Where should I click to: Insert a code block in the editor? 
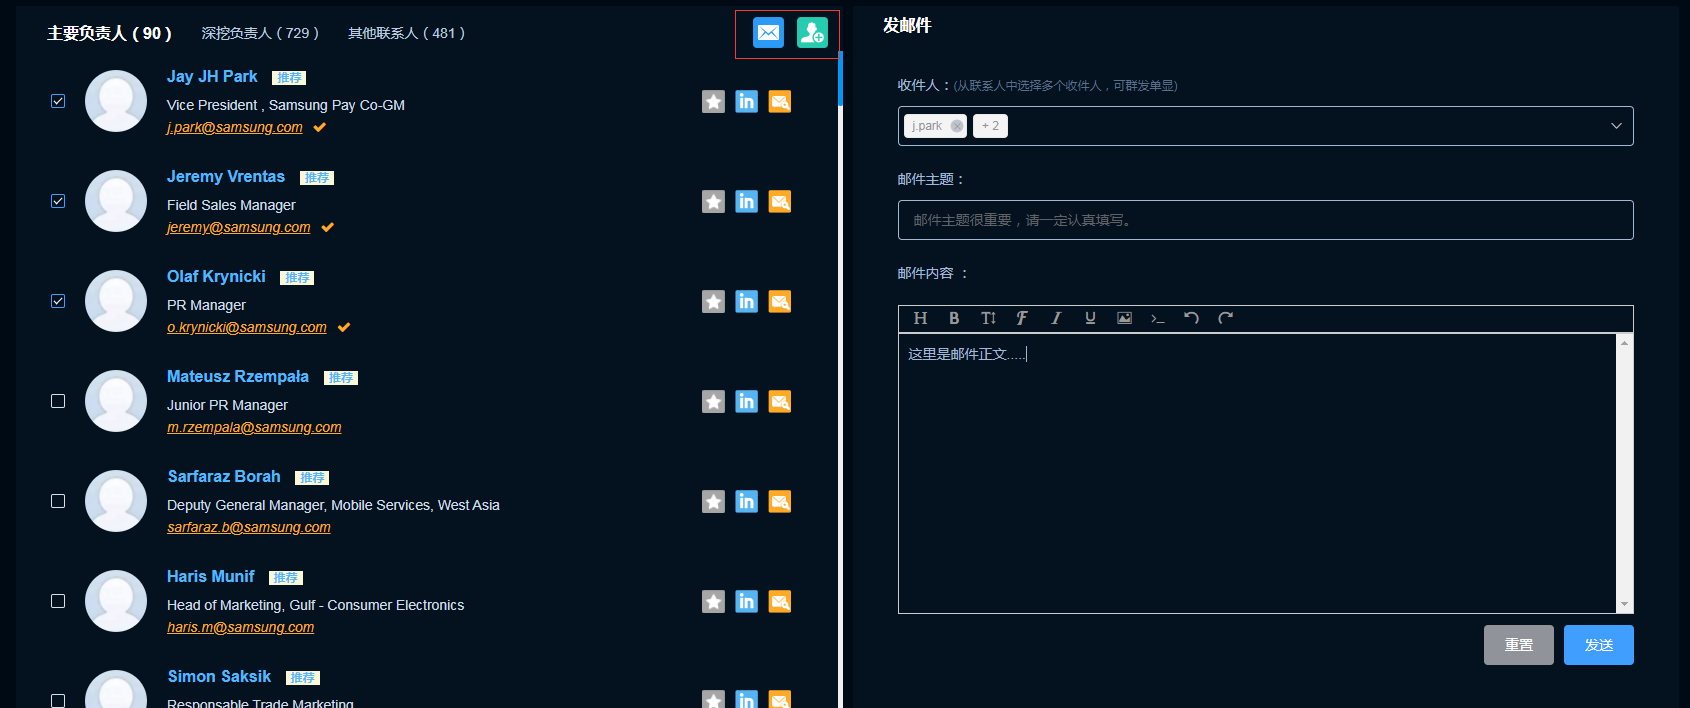[x=1158, y=318]
